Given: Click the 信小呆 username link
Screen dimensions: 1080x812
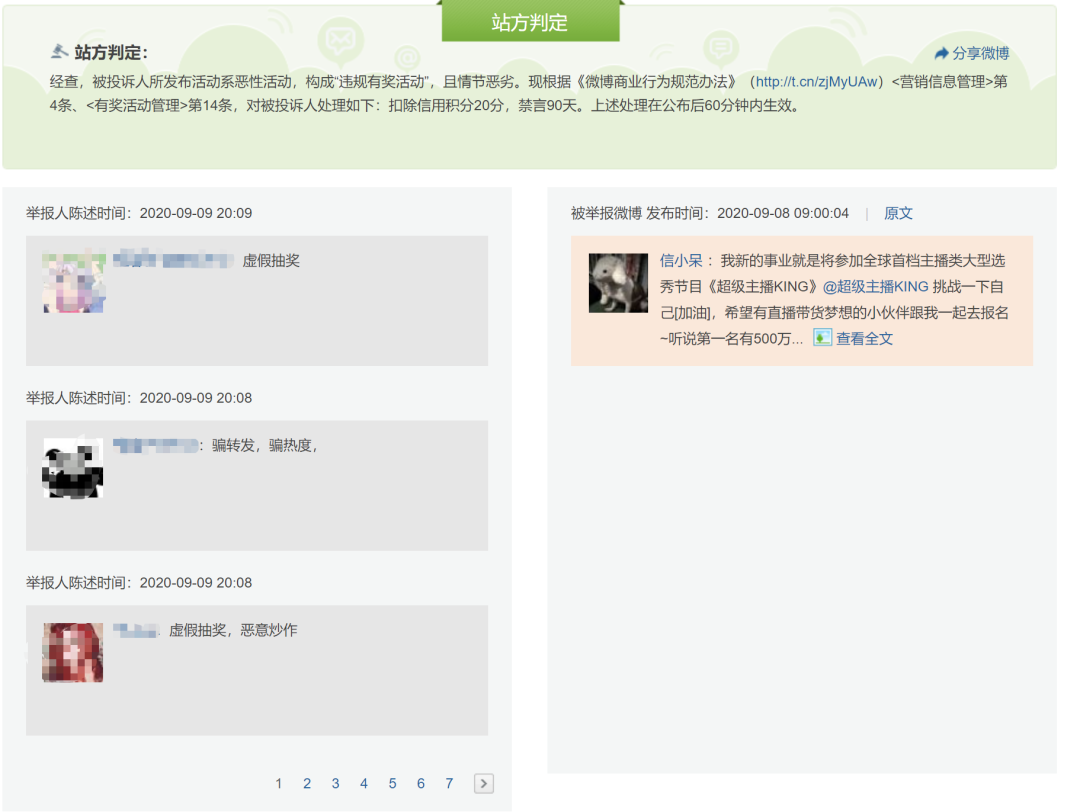Looking at the screenshot, I should [x=681, y=261].
